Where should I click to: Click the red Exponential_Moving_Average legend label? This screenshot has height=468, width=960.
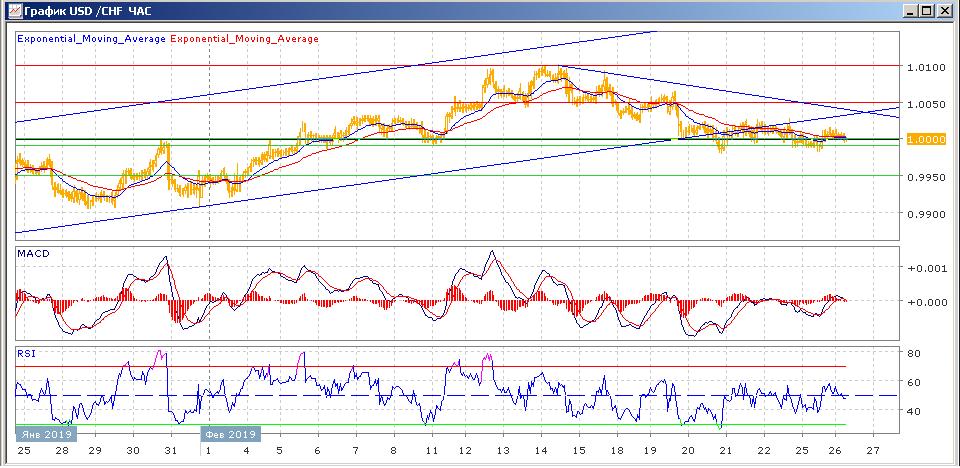(x=245, y=39)
